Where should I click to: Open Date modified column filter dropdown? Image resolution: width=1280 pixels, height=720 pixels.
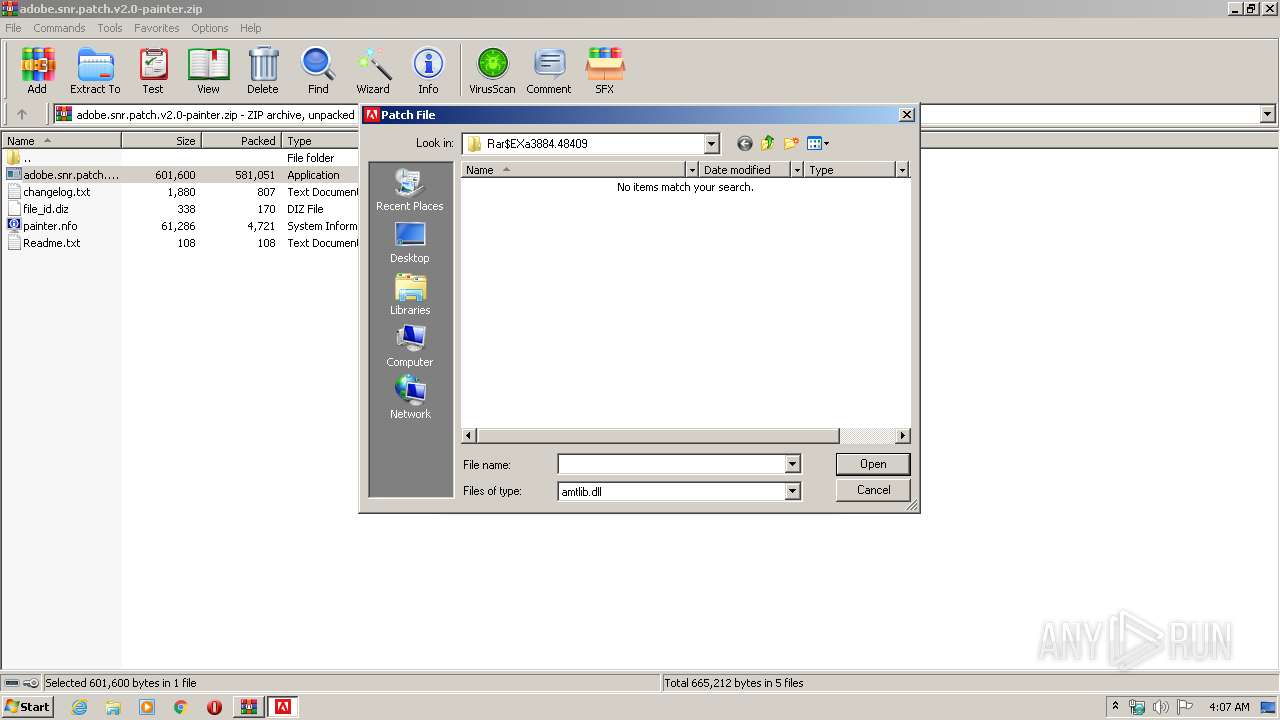tap(797, 170)
